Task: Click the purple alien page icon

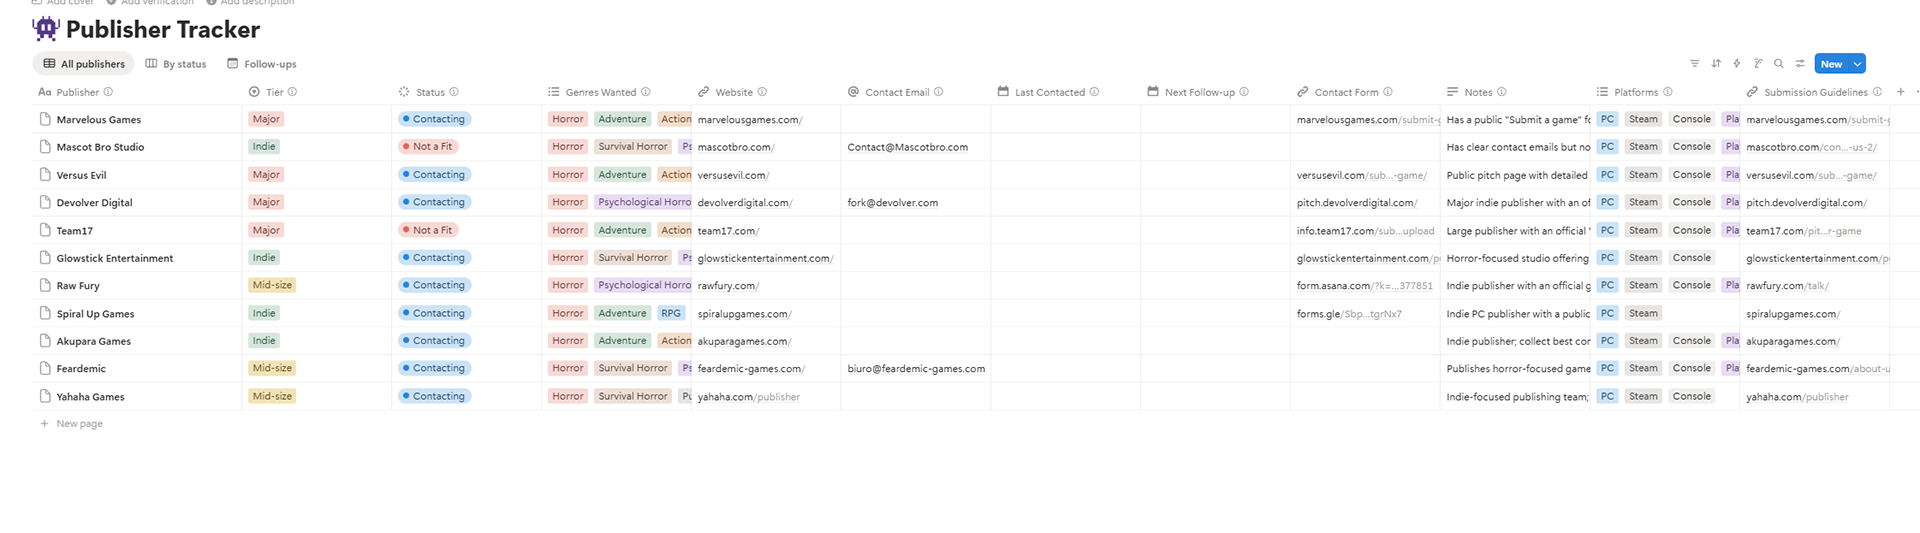Action: point(46,29)
